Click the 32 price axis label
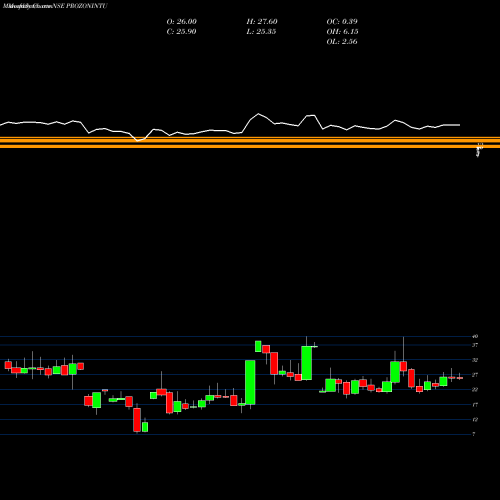Viewport: 500px width, 500px height. pyautogui.click(x=475, y=360)
